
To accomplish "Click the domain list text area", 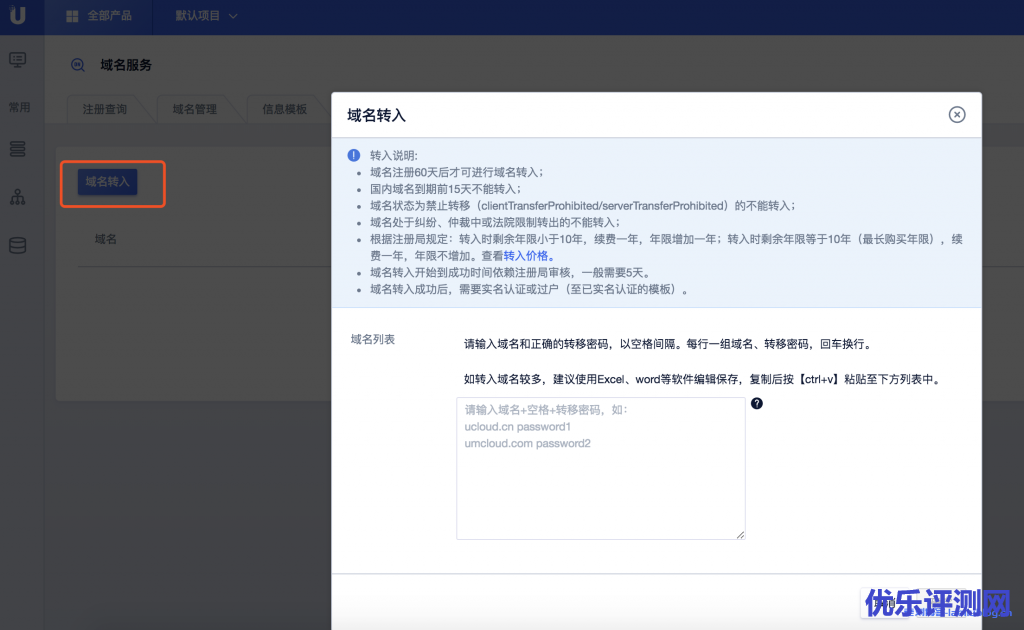I will (600, 468).
